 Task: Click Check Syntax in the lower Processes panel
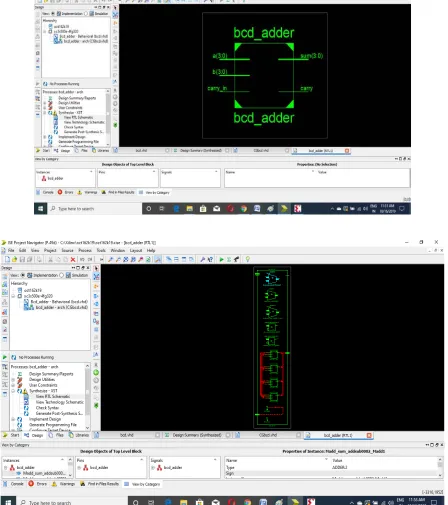point(47,408)
